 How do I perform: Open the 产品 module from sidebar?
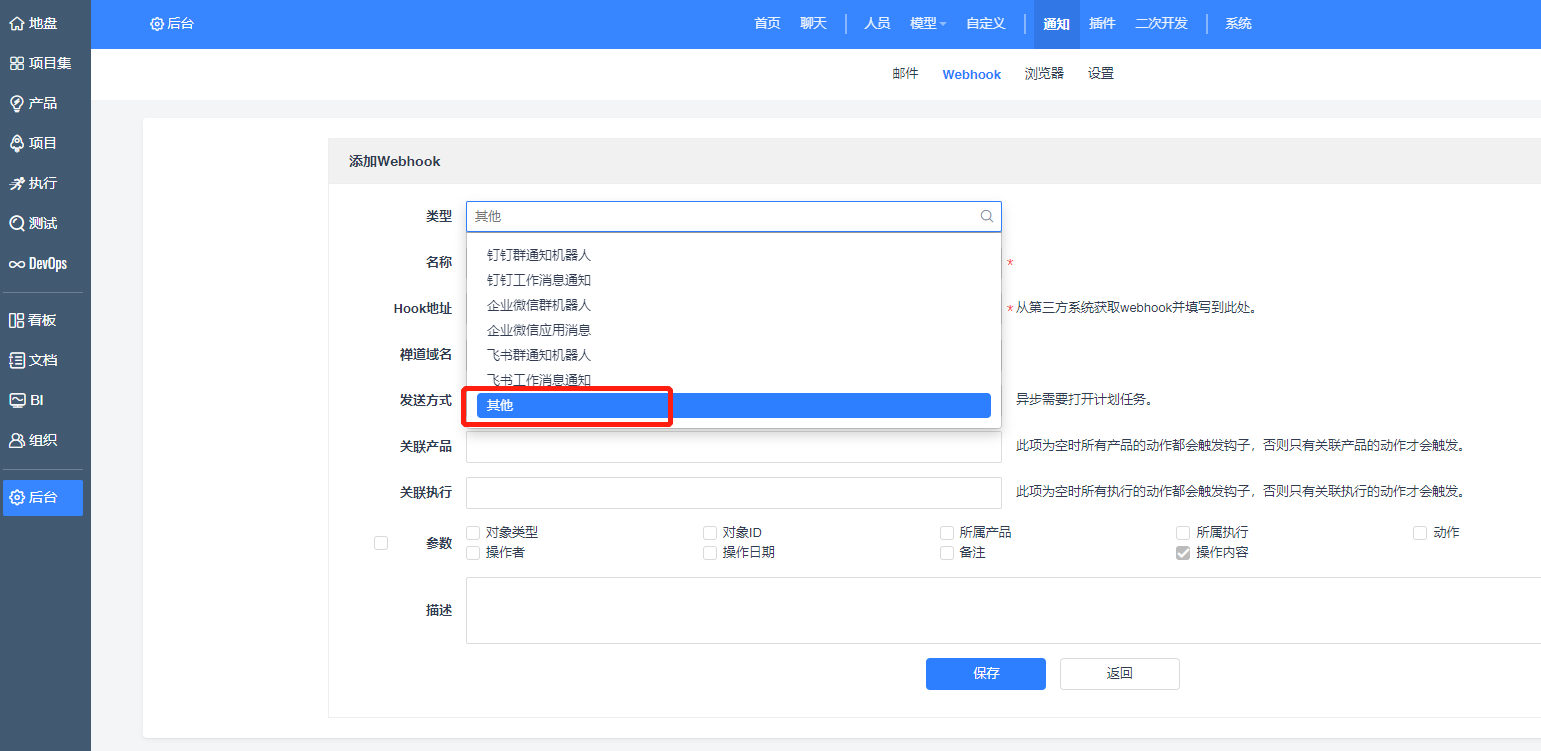[x=35, y=102]
